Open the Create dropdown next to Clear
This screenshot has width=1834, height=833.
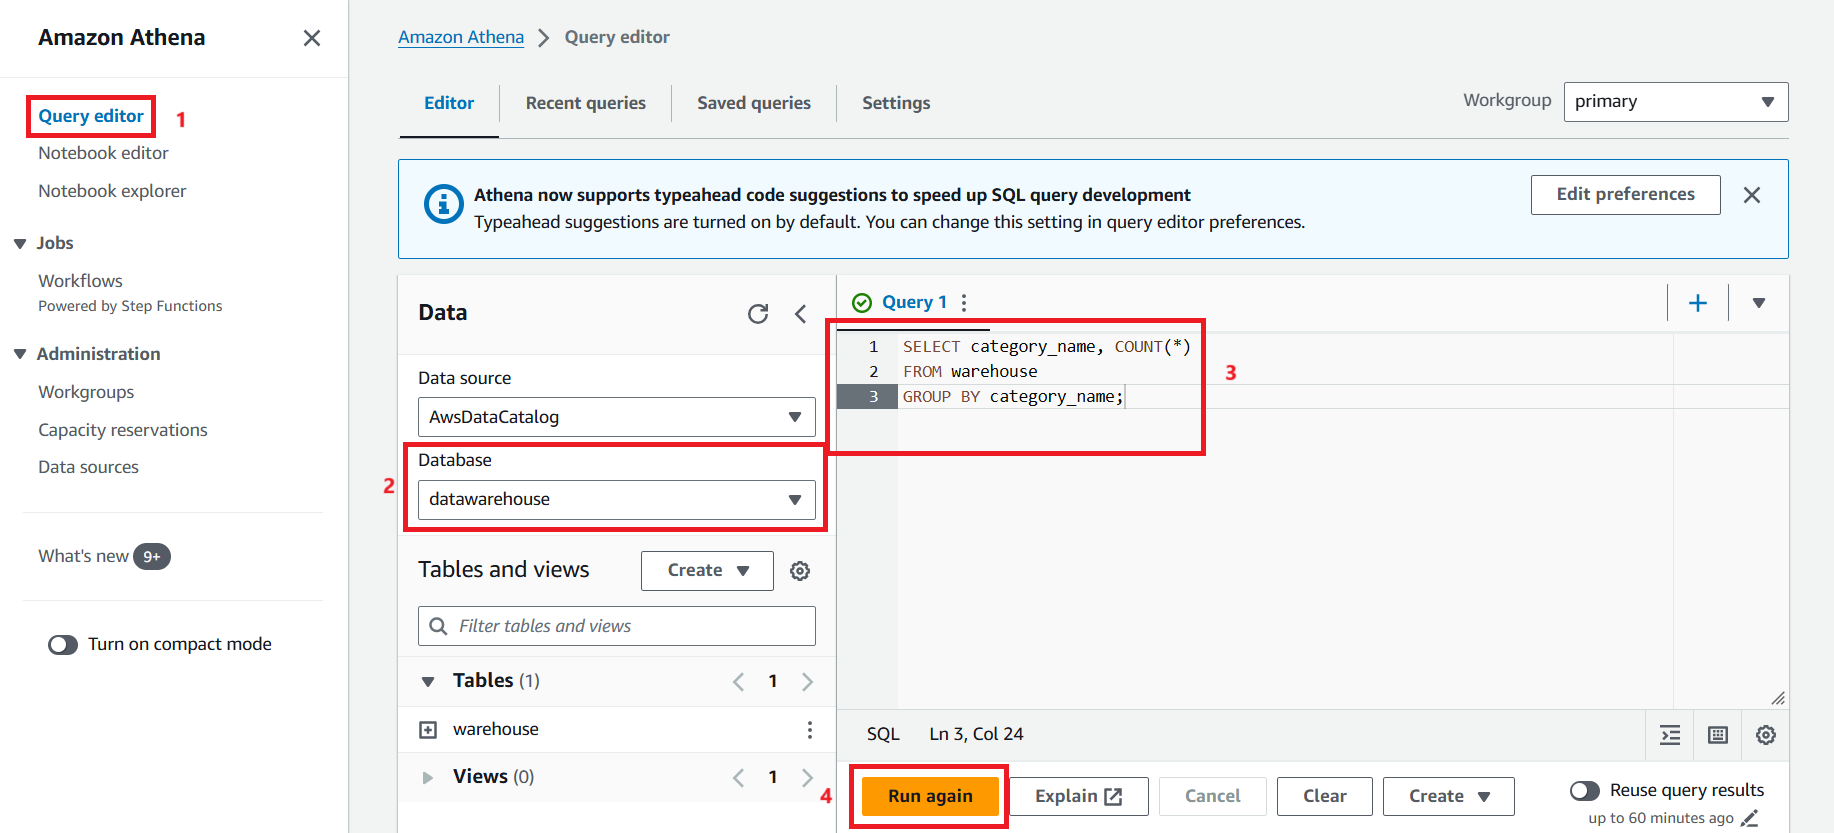[x=1449, y=796]
